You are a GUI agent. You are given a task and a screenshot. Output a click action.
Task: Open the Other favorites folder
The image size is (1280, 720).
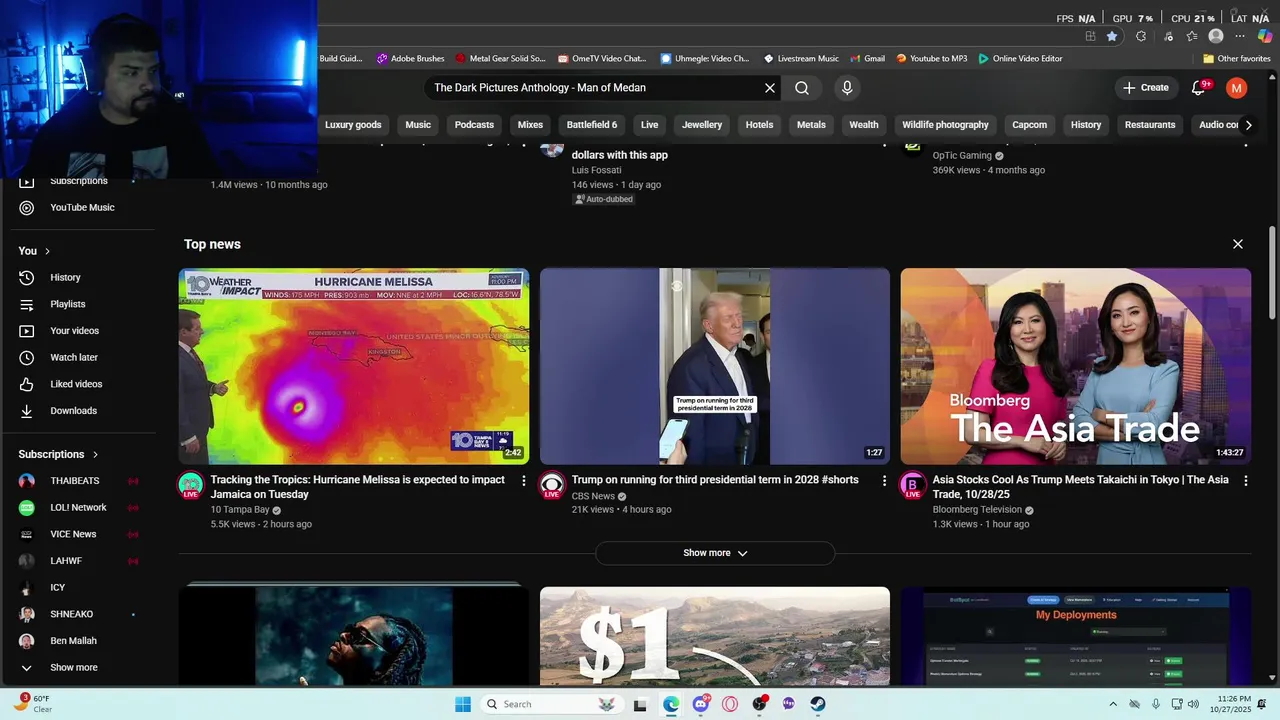tap(1236, 59)
